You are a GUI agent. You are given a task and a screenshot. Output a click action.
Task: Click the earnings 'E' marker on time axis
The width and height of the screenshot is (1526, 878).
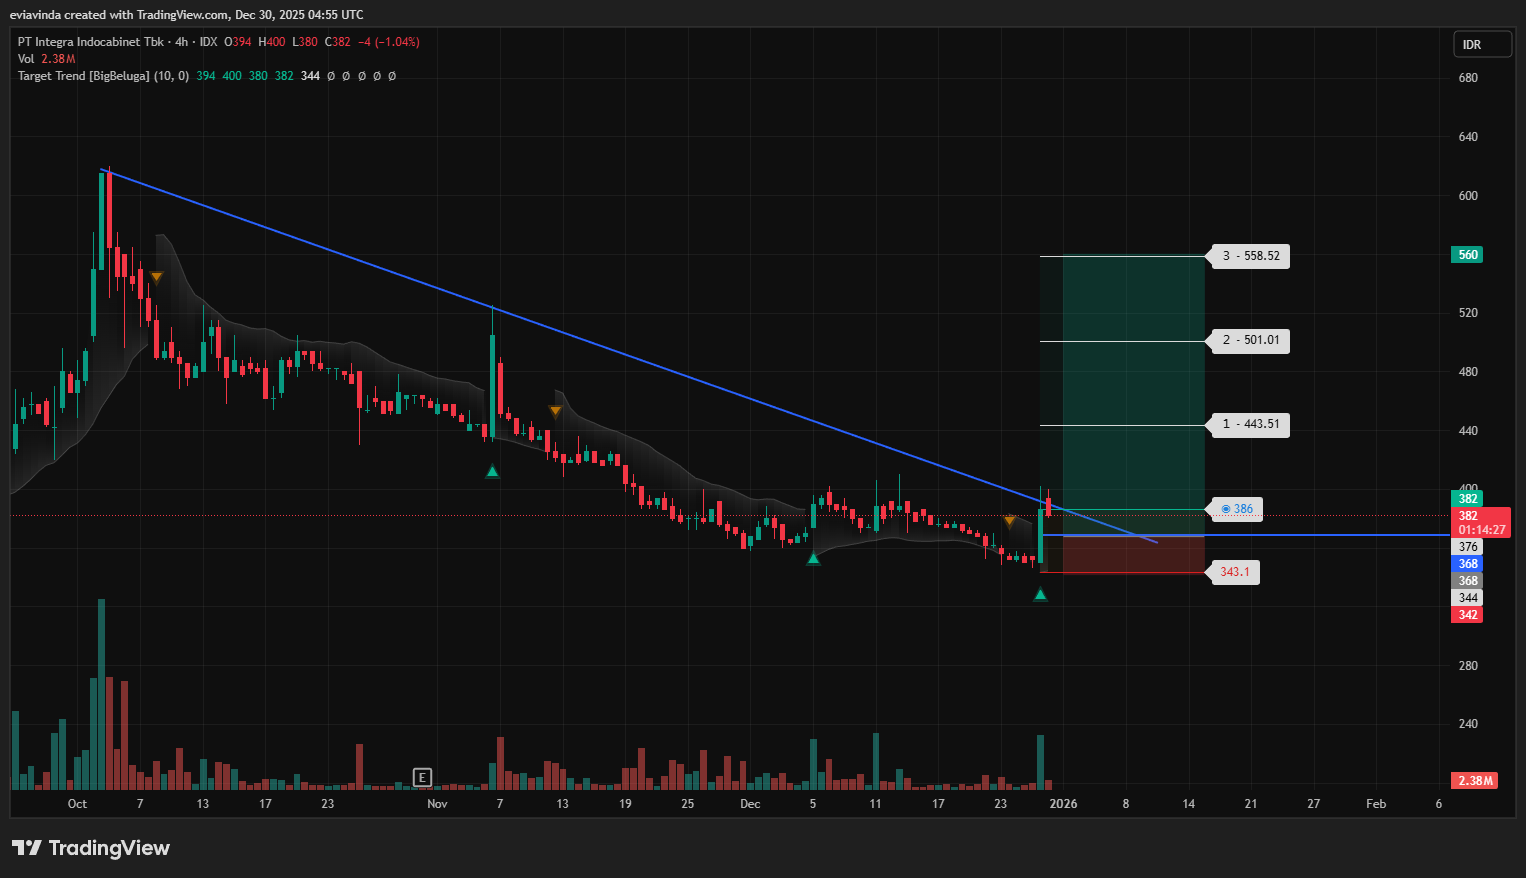(422, 777)
